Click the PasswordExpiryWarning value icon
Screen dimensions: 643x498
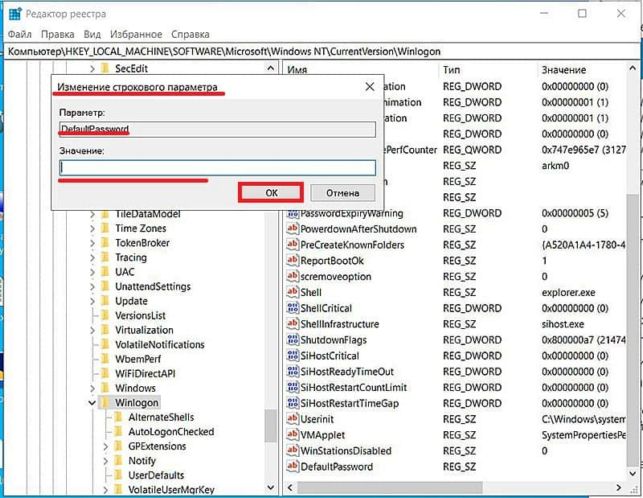(x=292, y=213)
